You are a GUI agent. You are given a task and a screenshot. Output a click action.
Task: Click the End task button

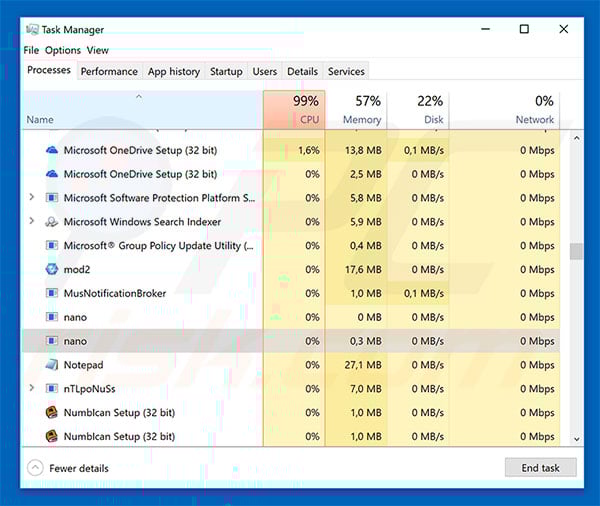click(540, 467)
